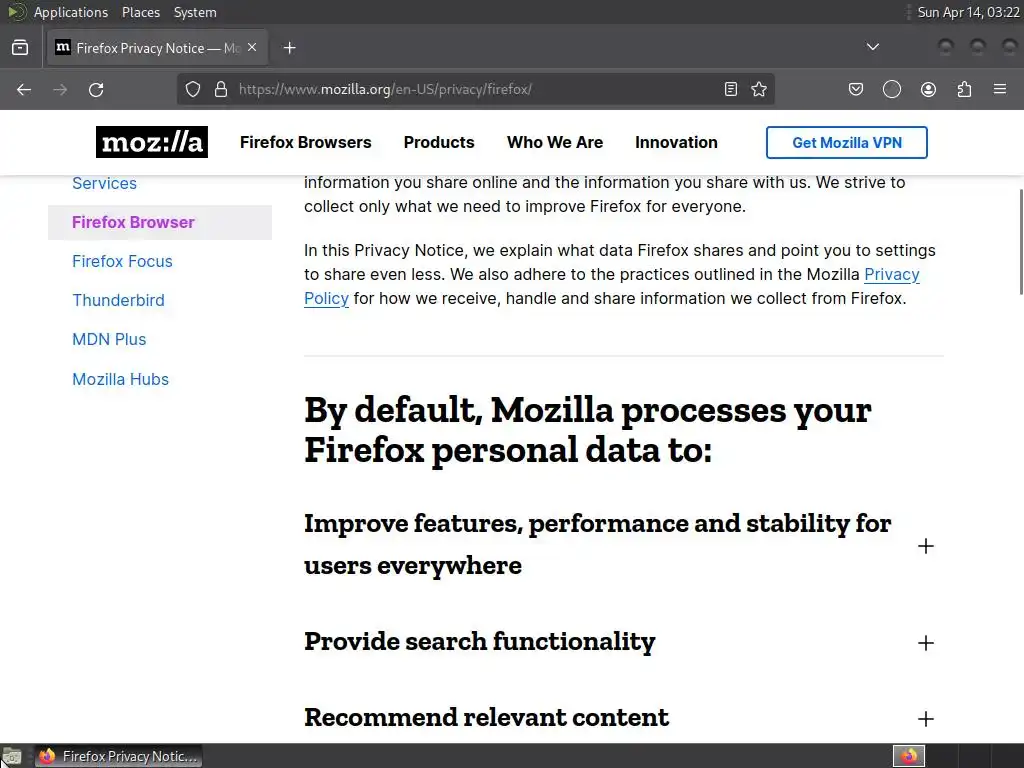
Task: Open the Save to Pocket icon
Action: 856,89
